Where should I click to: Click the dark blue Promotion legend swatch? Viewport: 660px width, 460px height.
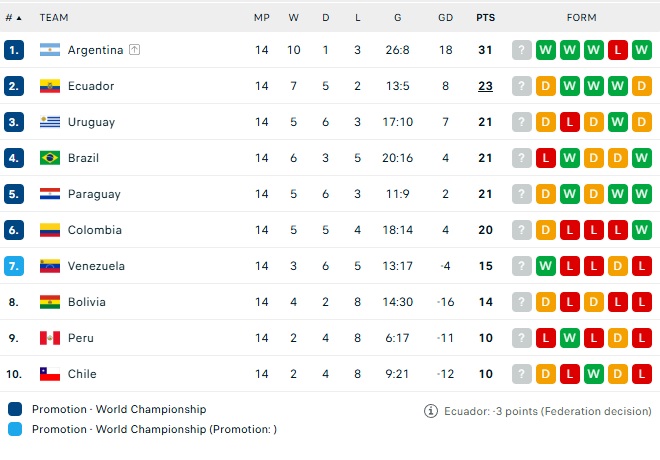click(15, 409)
